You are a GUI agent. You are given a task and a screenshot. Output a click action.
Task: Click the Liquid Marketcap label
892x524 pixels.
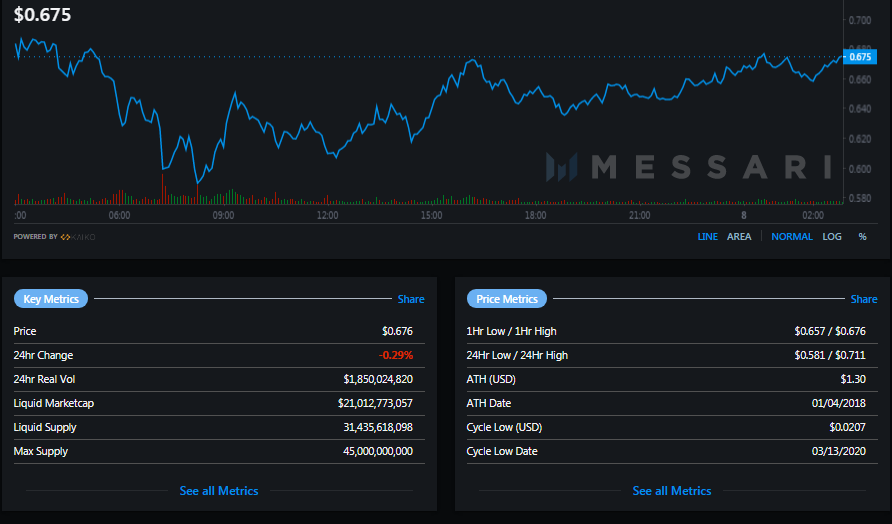pos(53,403)
